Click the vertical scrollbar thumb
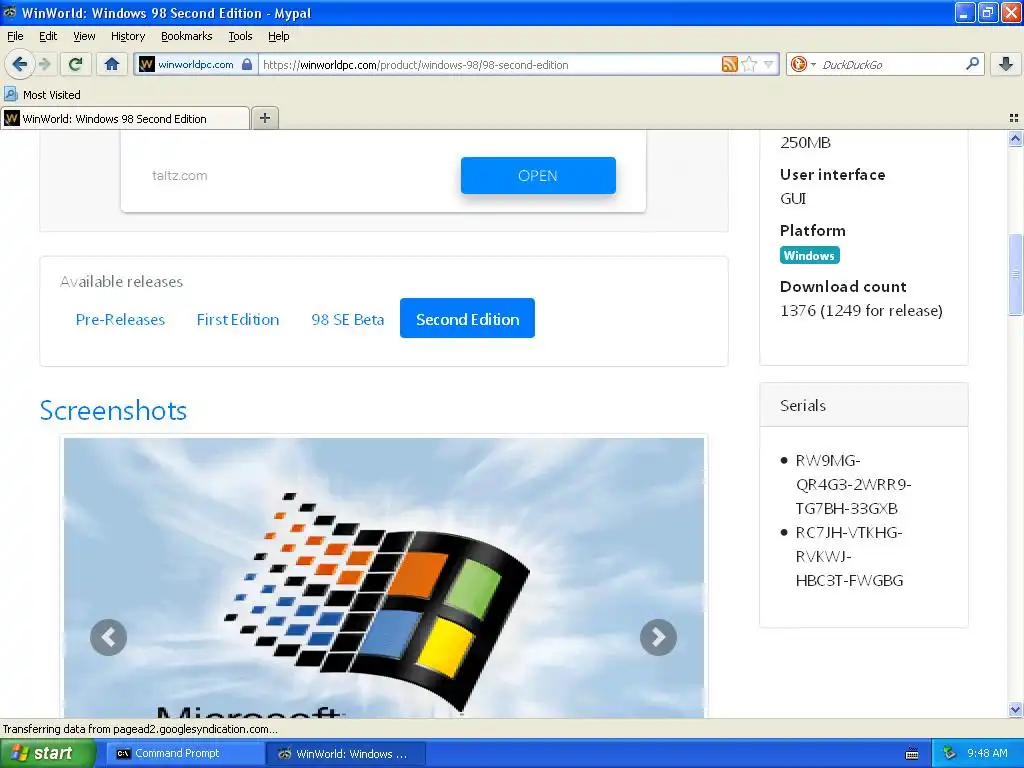The width and height of the screenshot is (1024, 768). point(1015,275)
